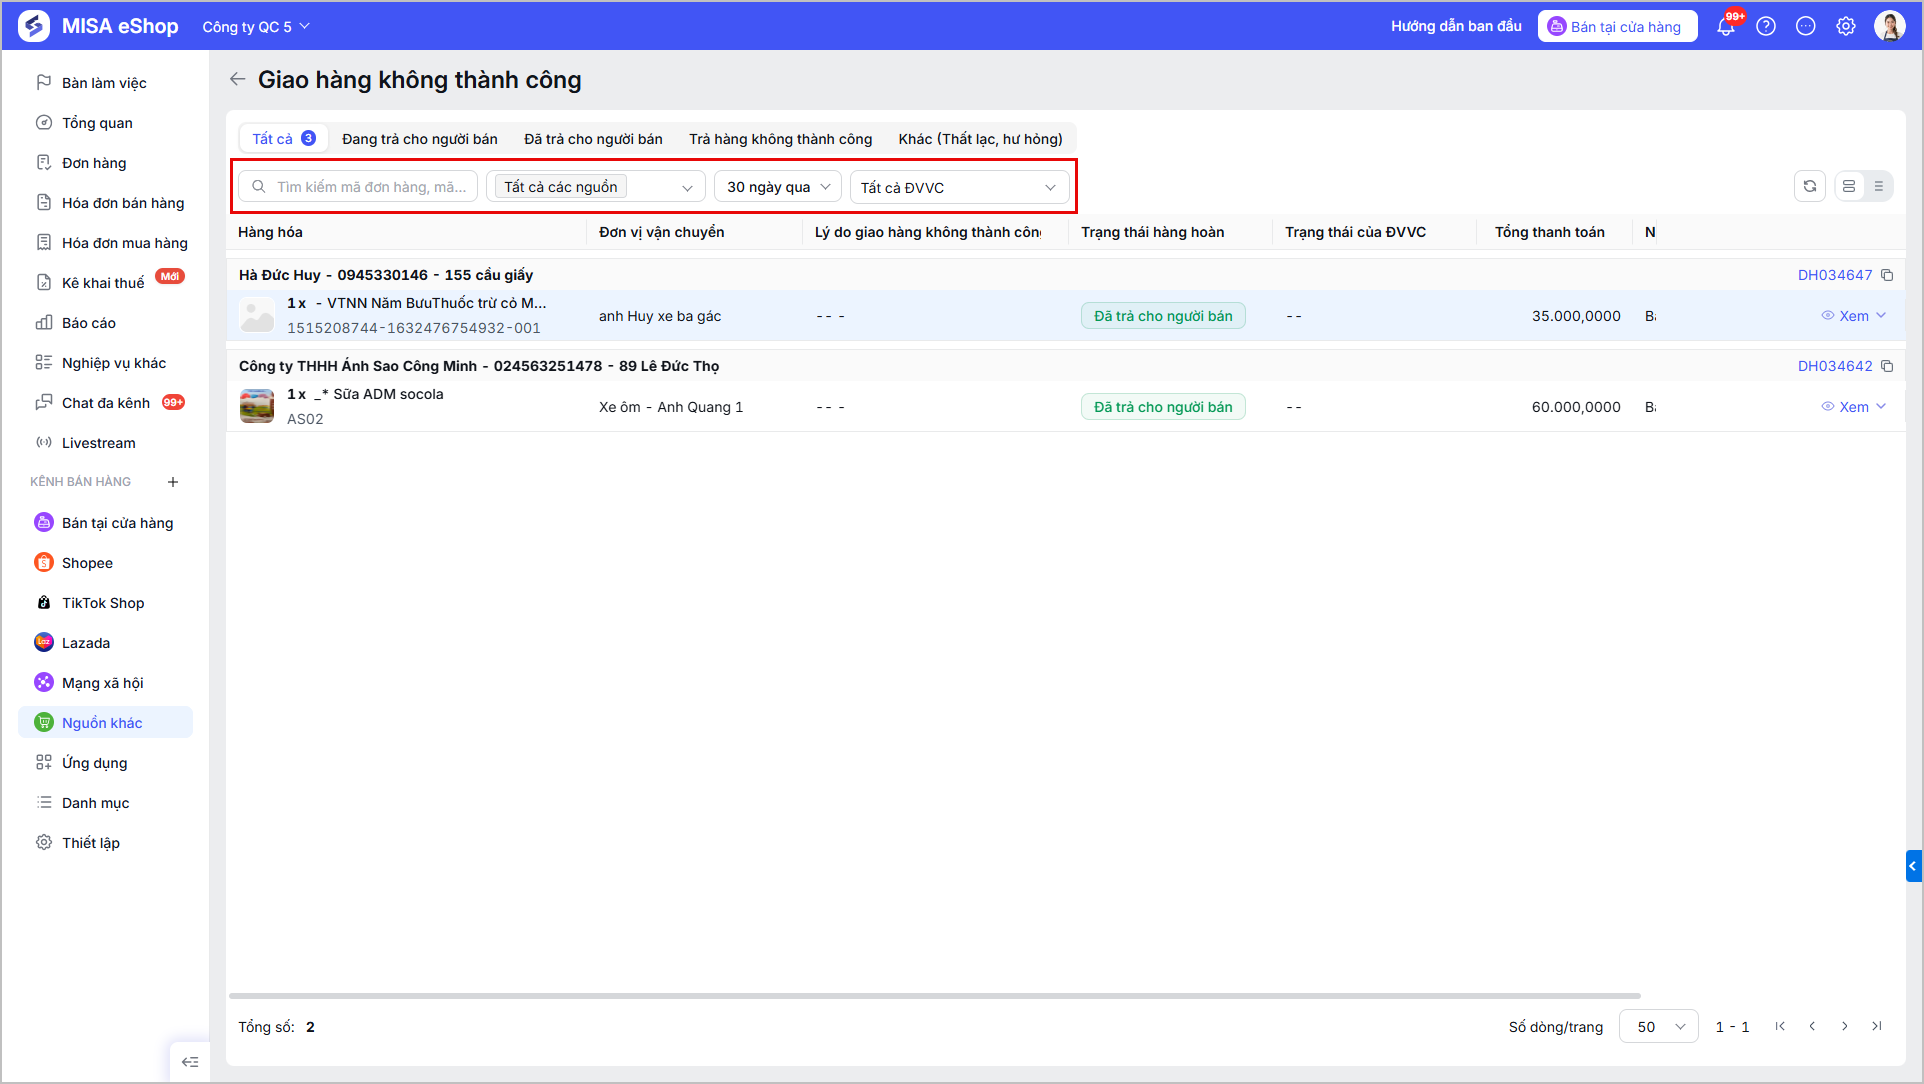Switch to compact row view

pos(1879,186)
